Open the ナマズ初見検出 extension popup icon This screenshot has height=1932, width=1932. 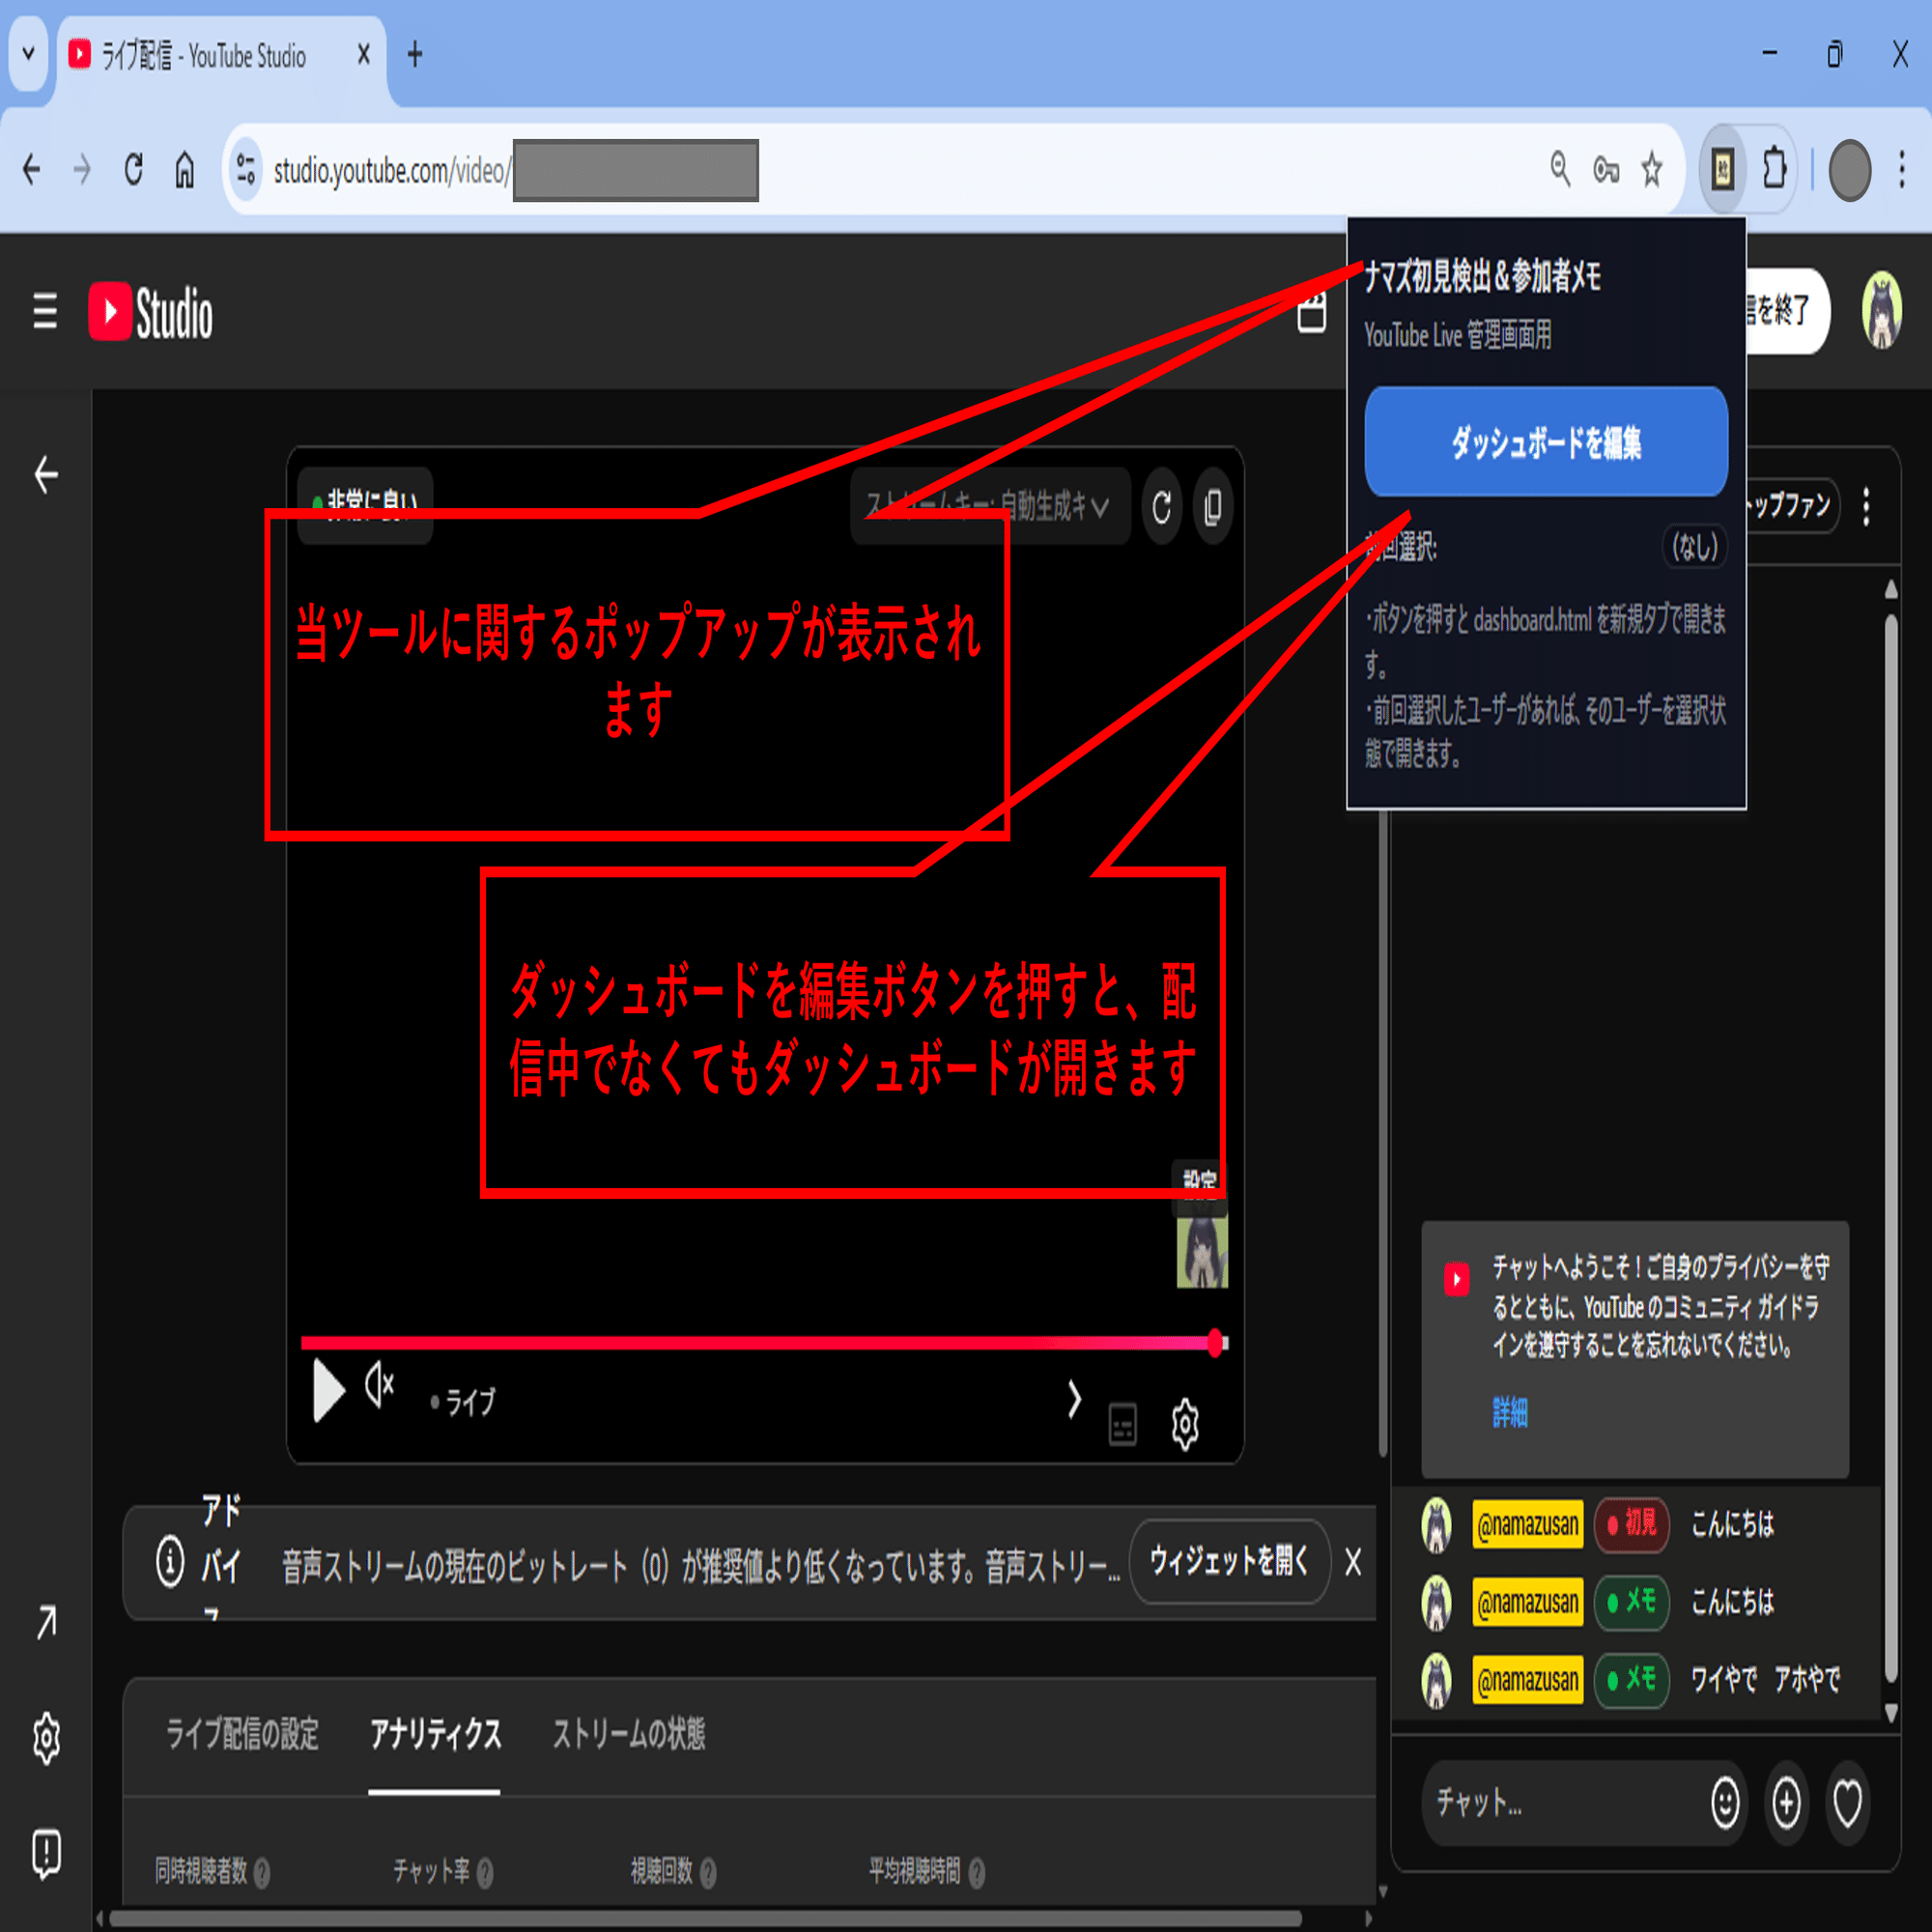click(x=1722, y=170)
